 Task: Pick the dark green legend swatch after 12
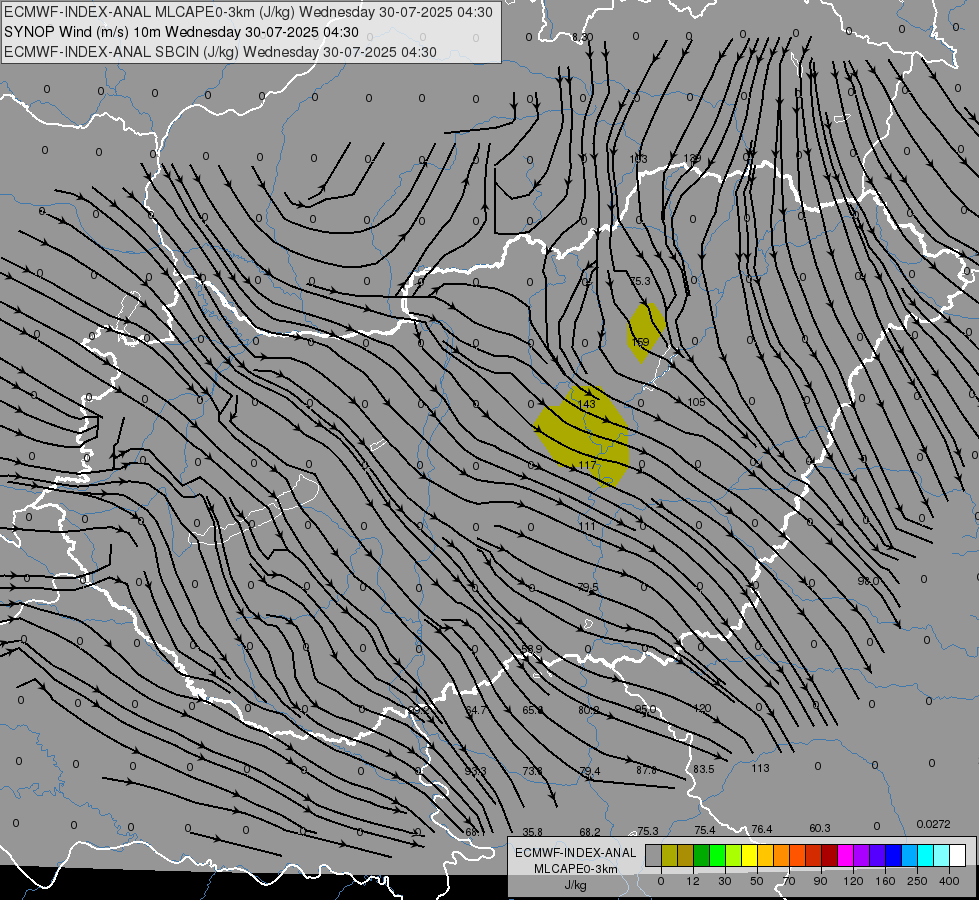tap(701, 855)
